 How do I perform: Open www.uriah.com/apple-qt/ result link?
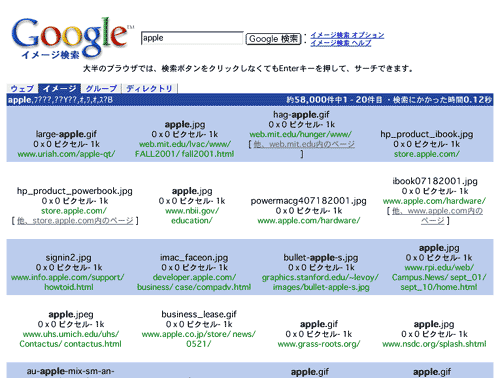(x=66, y=154)
